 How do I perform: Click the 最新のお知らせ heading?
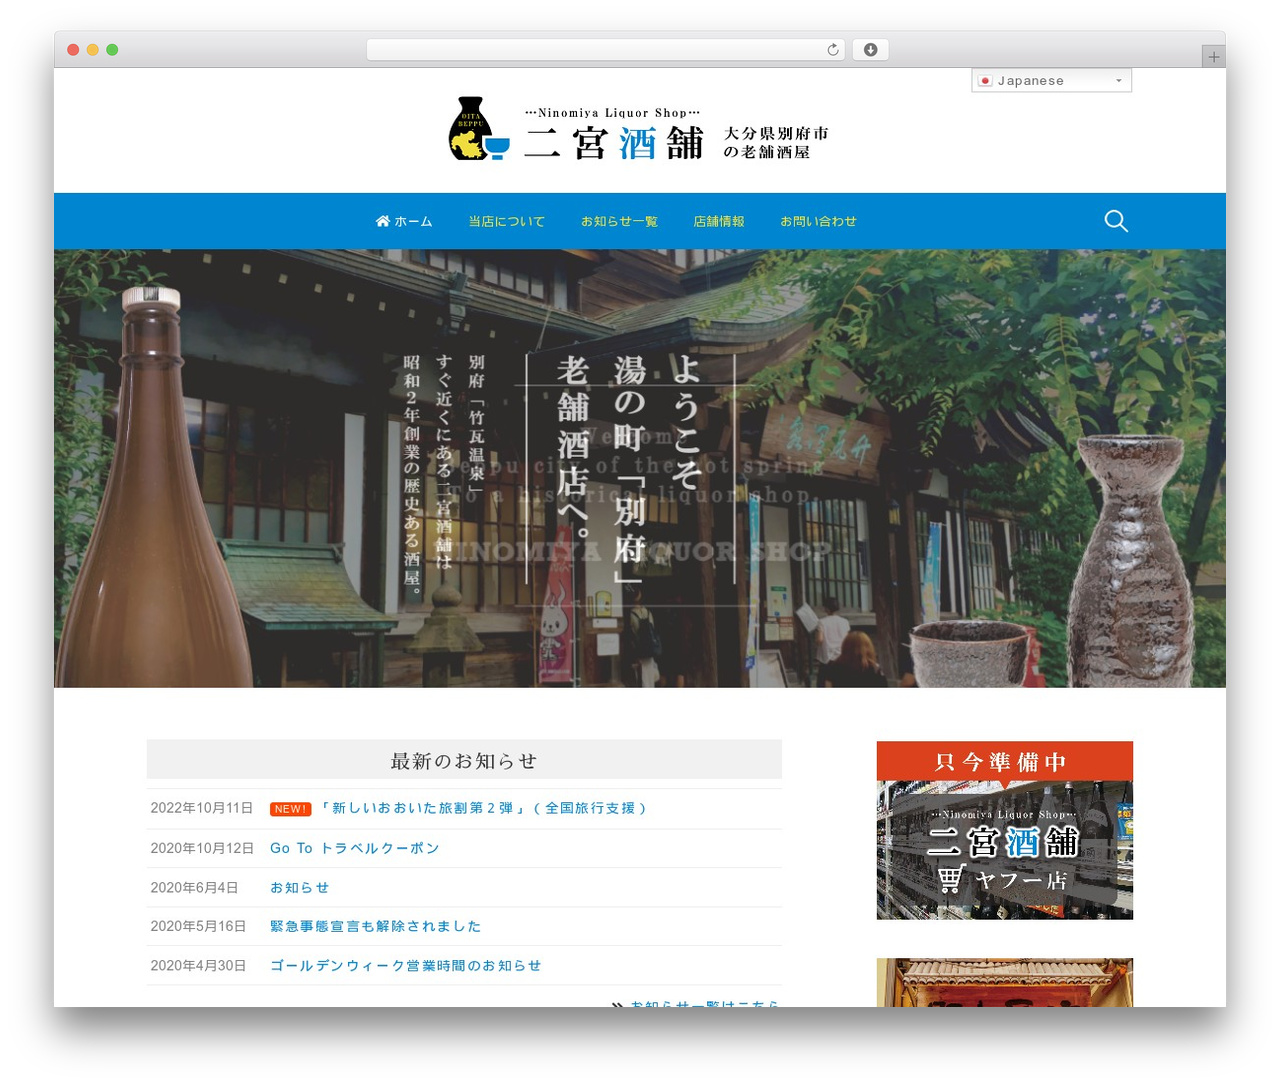[x=464, y=760]
